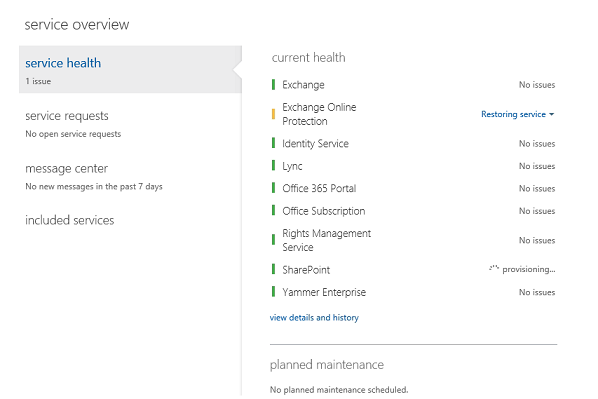598x399 pixels.
Task: Click the No issues status for Office 365 Portal
Action: [x=537, y=188]
